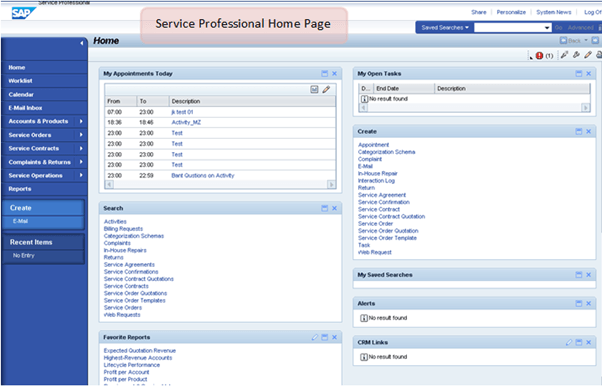Click the pencil icon in the top toolbar
The image size is (602, 387).
pyautogui.click(x=588, y=55)
